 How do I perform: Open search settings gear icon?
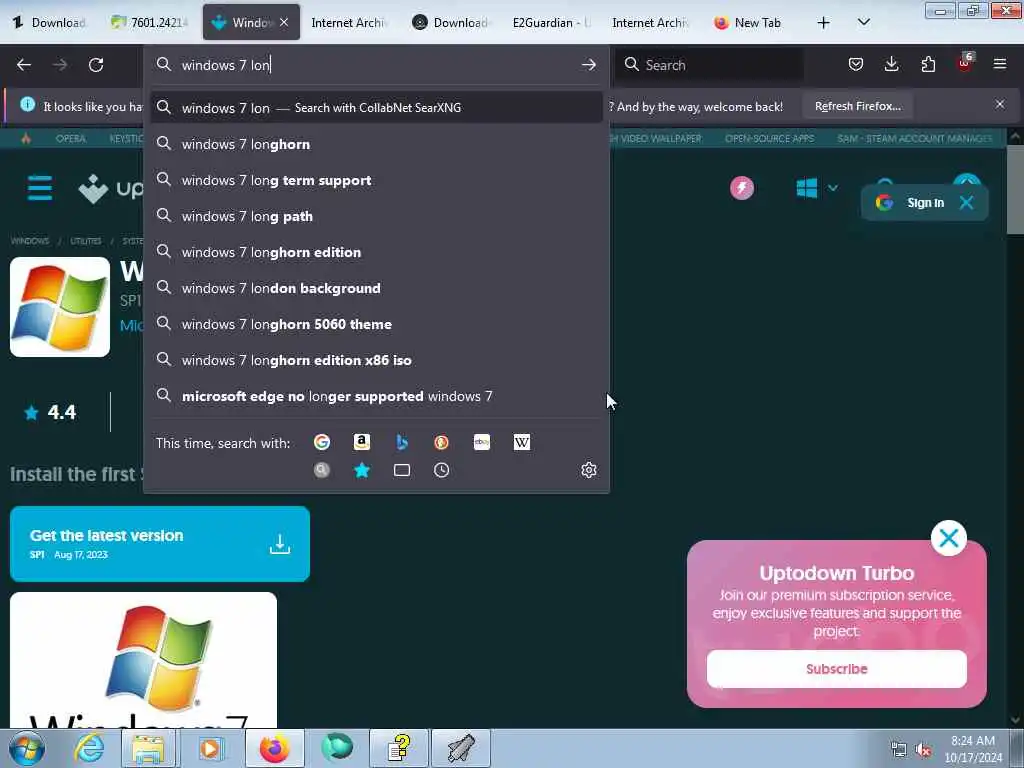[588, 470]
